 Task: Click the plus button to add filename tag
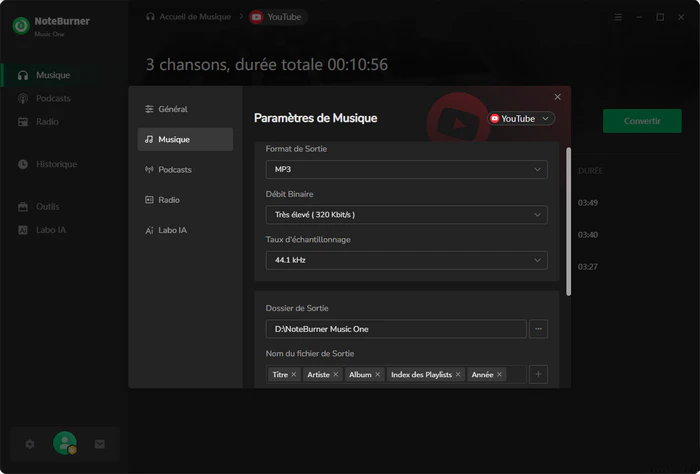tap(538, 374)
